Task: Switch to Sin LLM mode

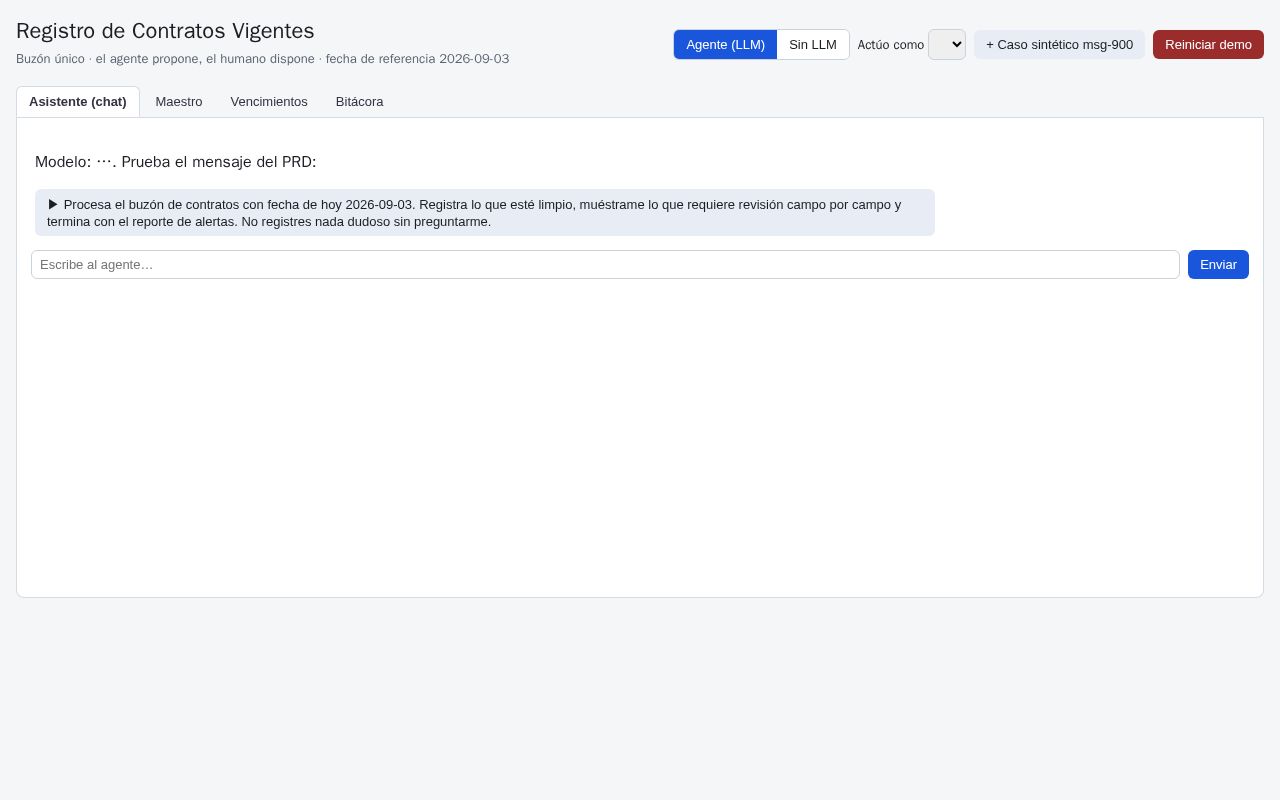Action: 813,45
